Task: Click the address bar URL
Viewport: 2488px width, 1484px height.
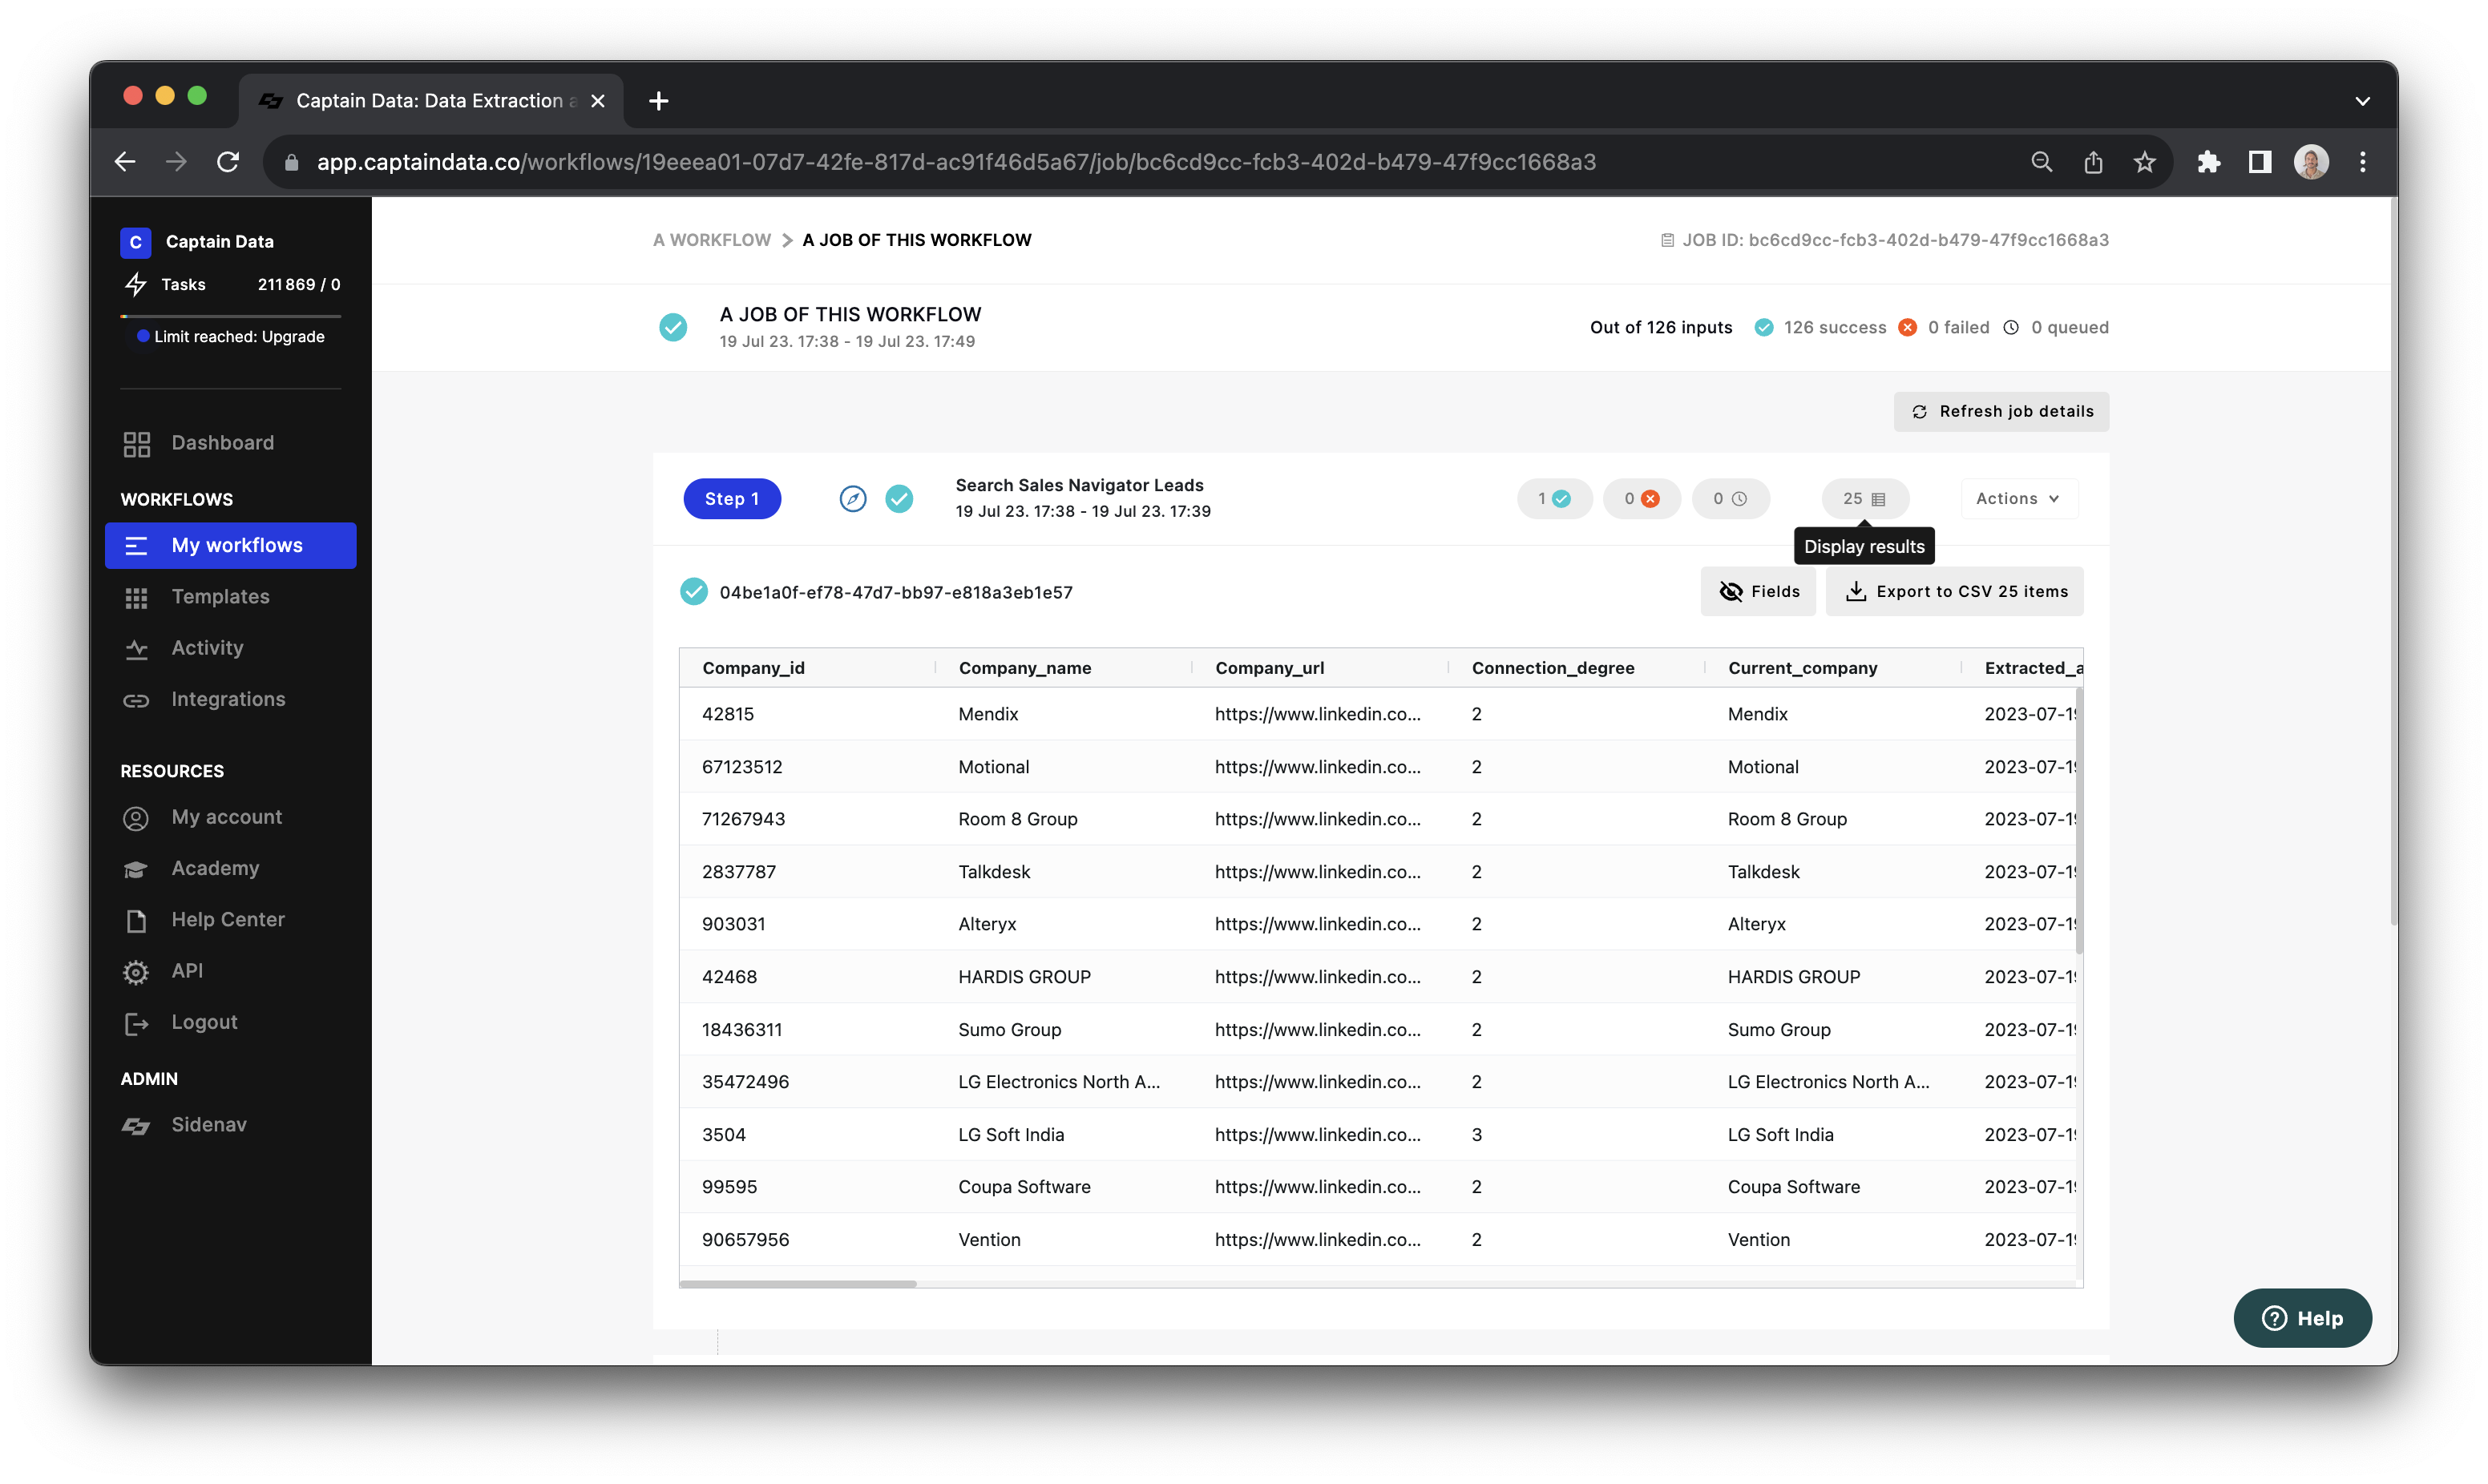Action: (x=956, y=162)
